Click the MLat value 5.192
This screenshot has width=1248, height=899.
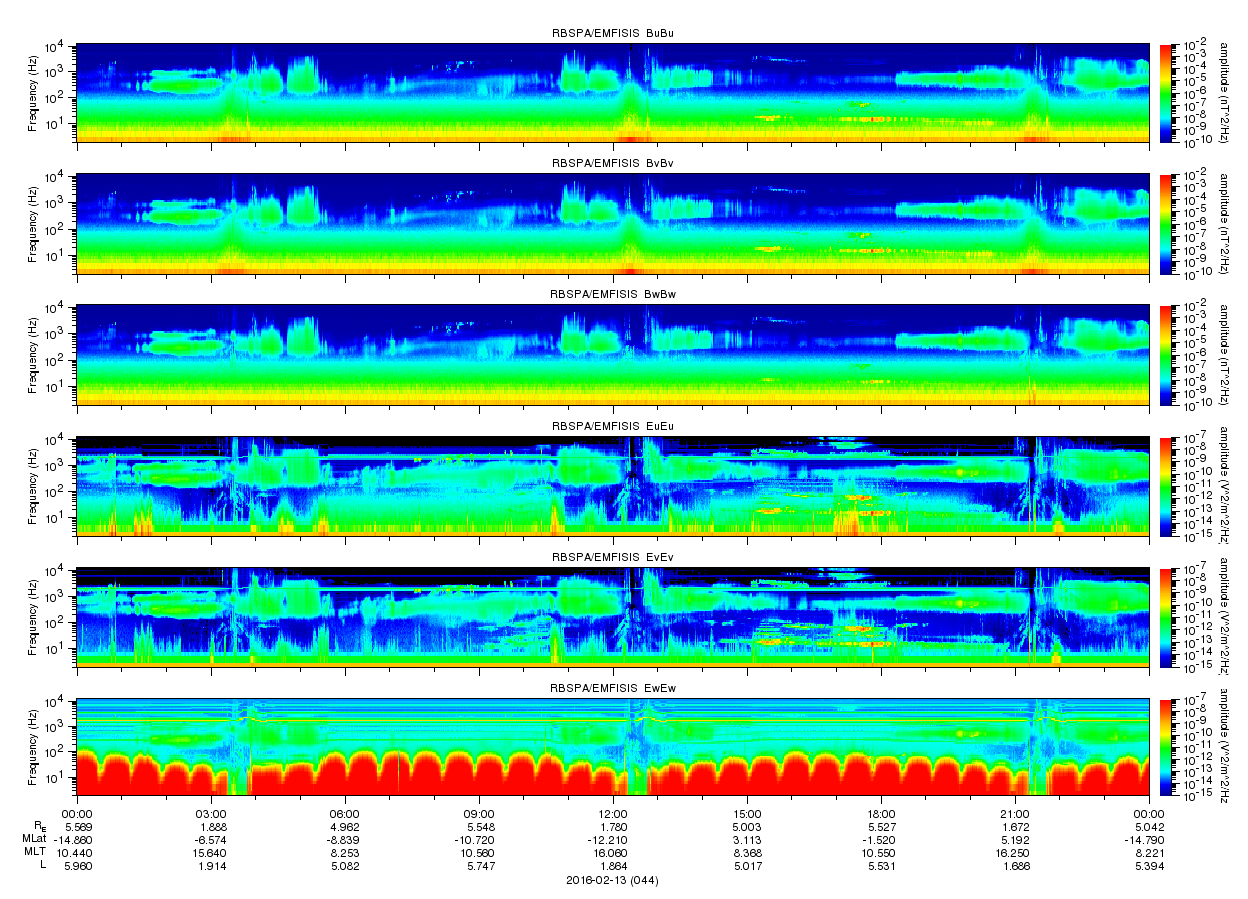click(x=1015, y=839)
